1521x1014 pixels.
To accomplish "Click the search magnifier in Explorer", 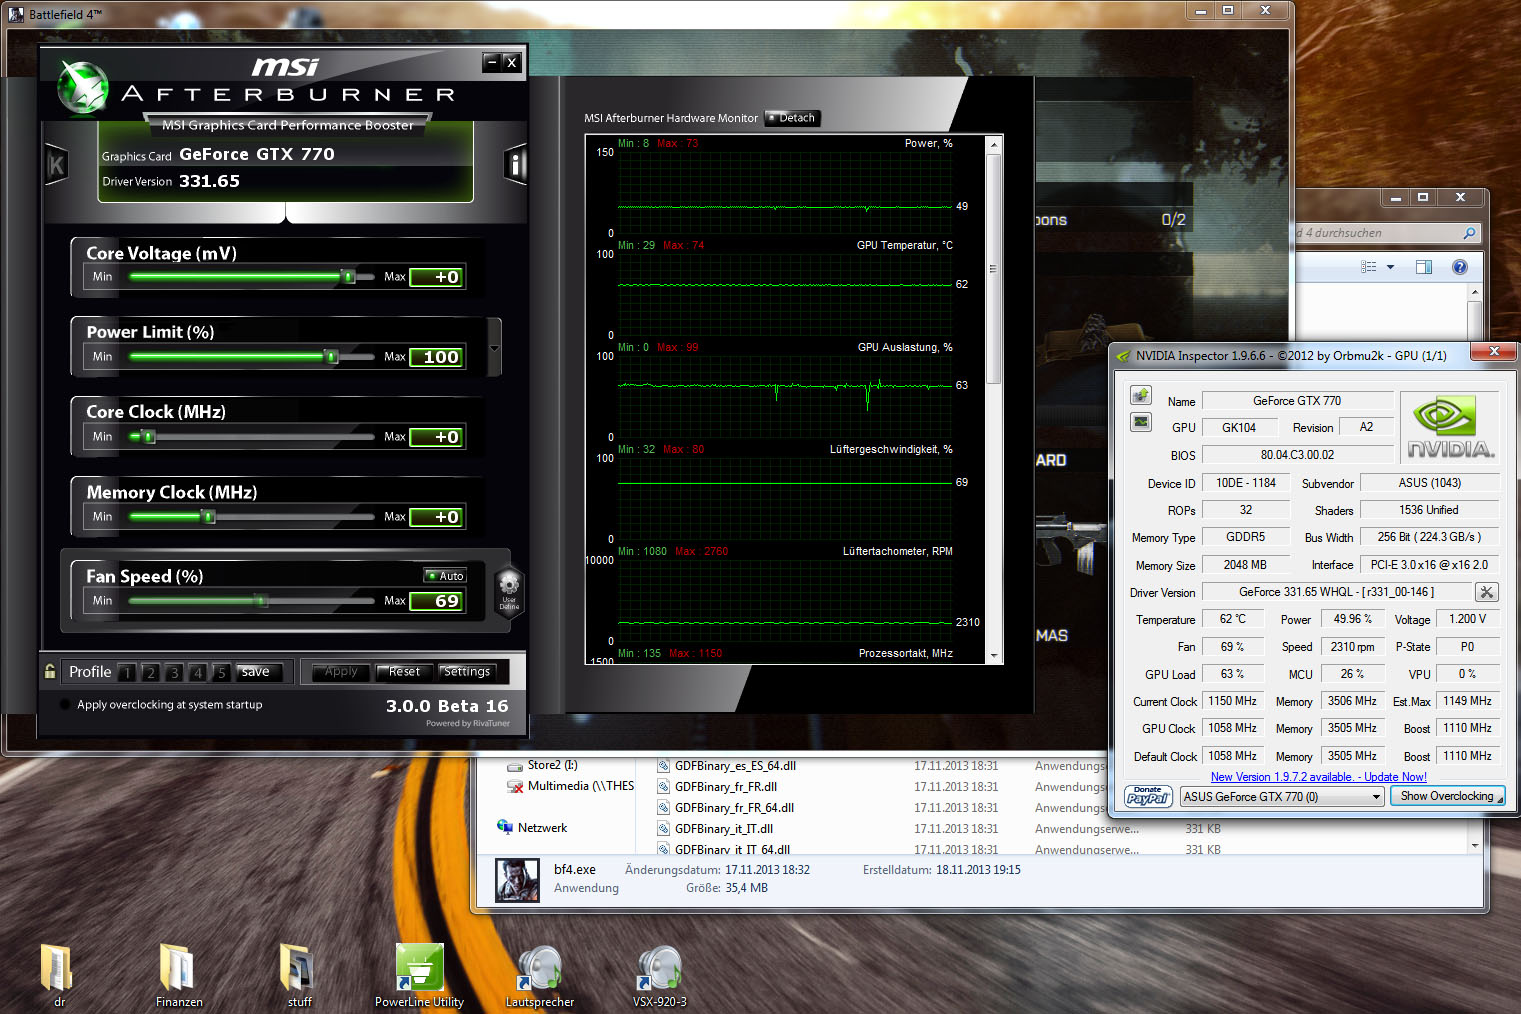I will [x=1469, y=233].
